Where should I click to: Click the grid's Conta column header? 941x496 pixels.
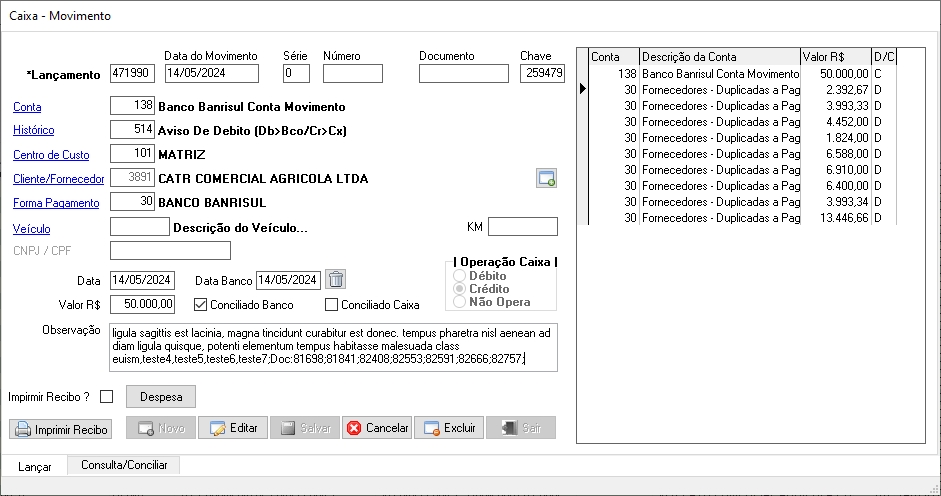[x=614, y=56]
